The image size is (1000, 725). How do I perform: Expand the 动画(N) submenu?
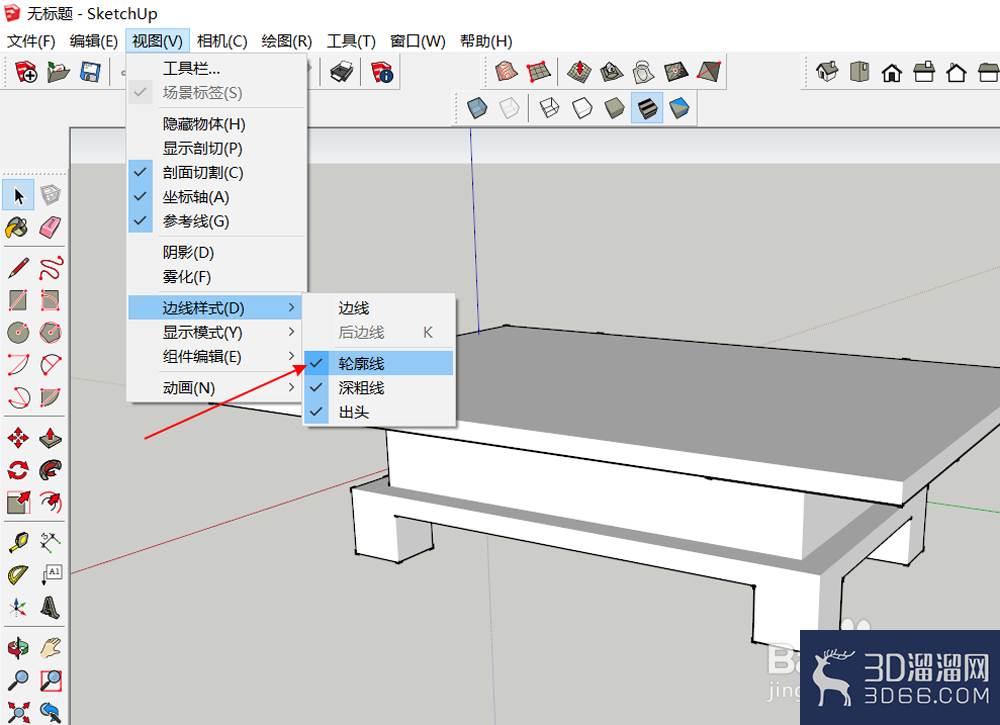(217, 388)
